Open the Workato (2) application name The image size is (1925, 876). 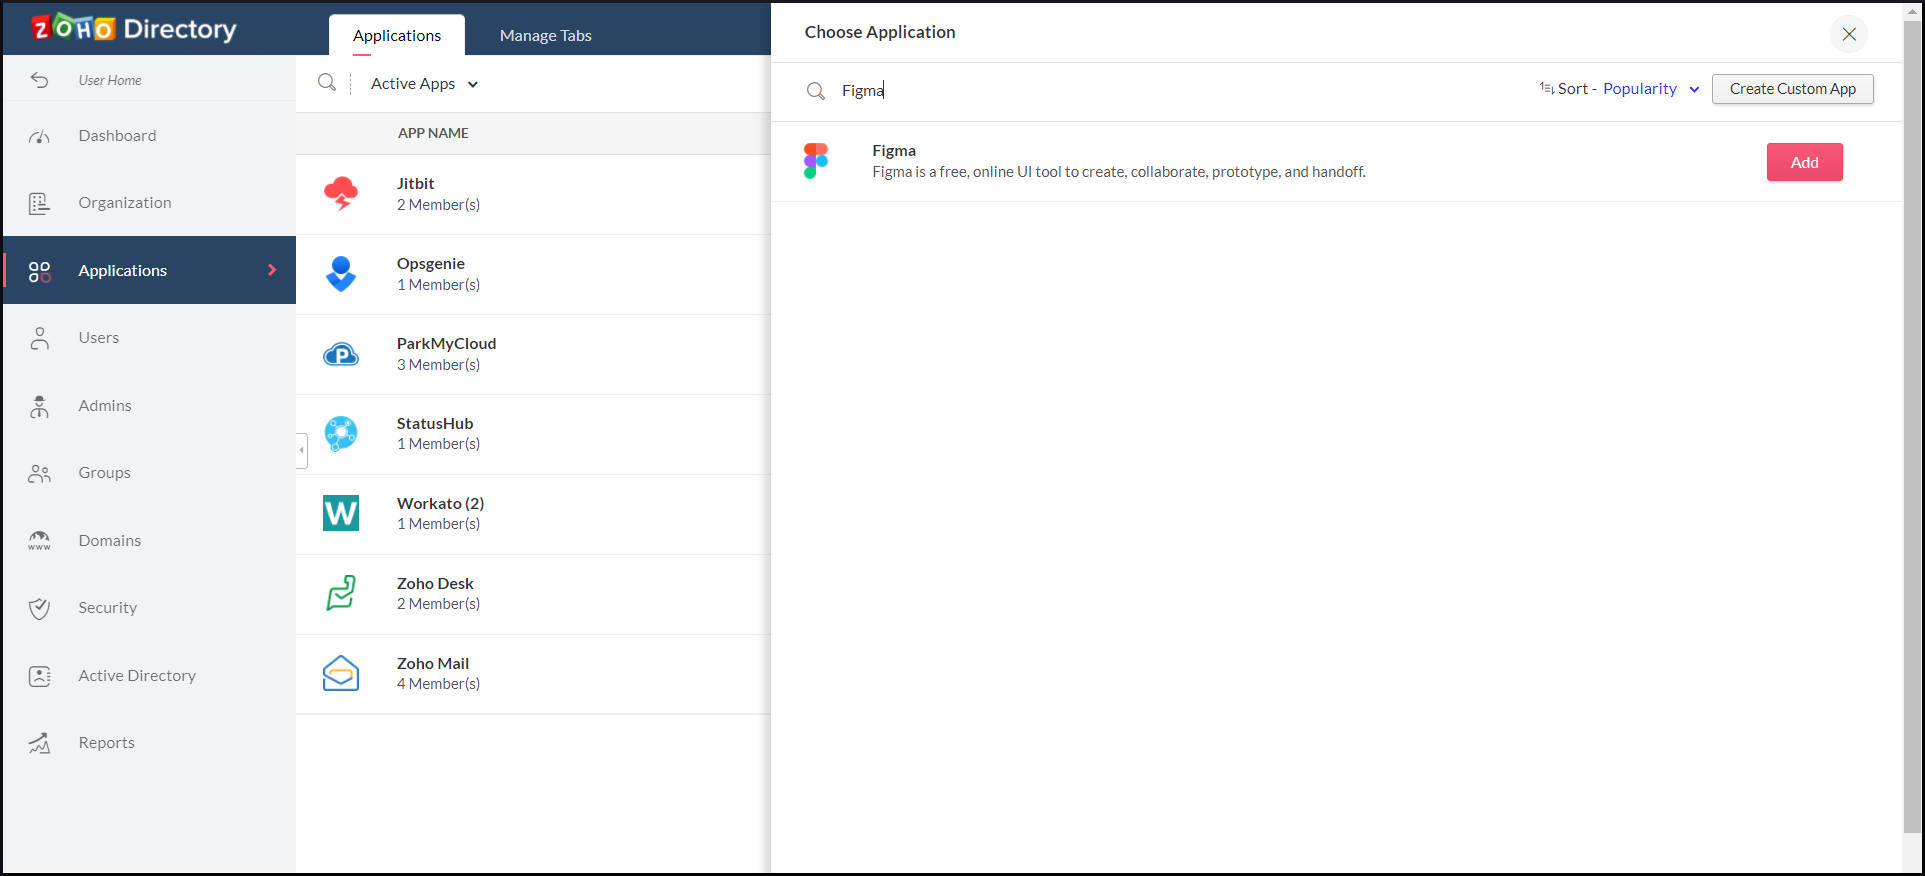pos(440,503)
